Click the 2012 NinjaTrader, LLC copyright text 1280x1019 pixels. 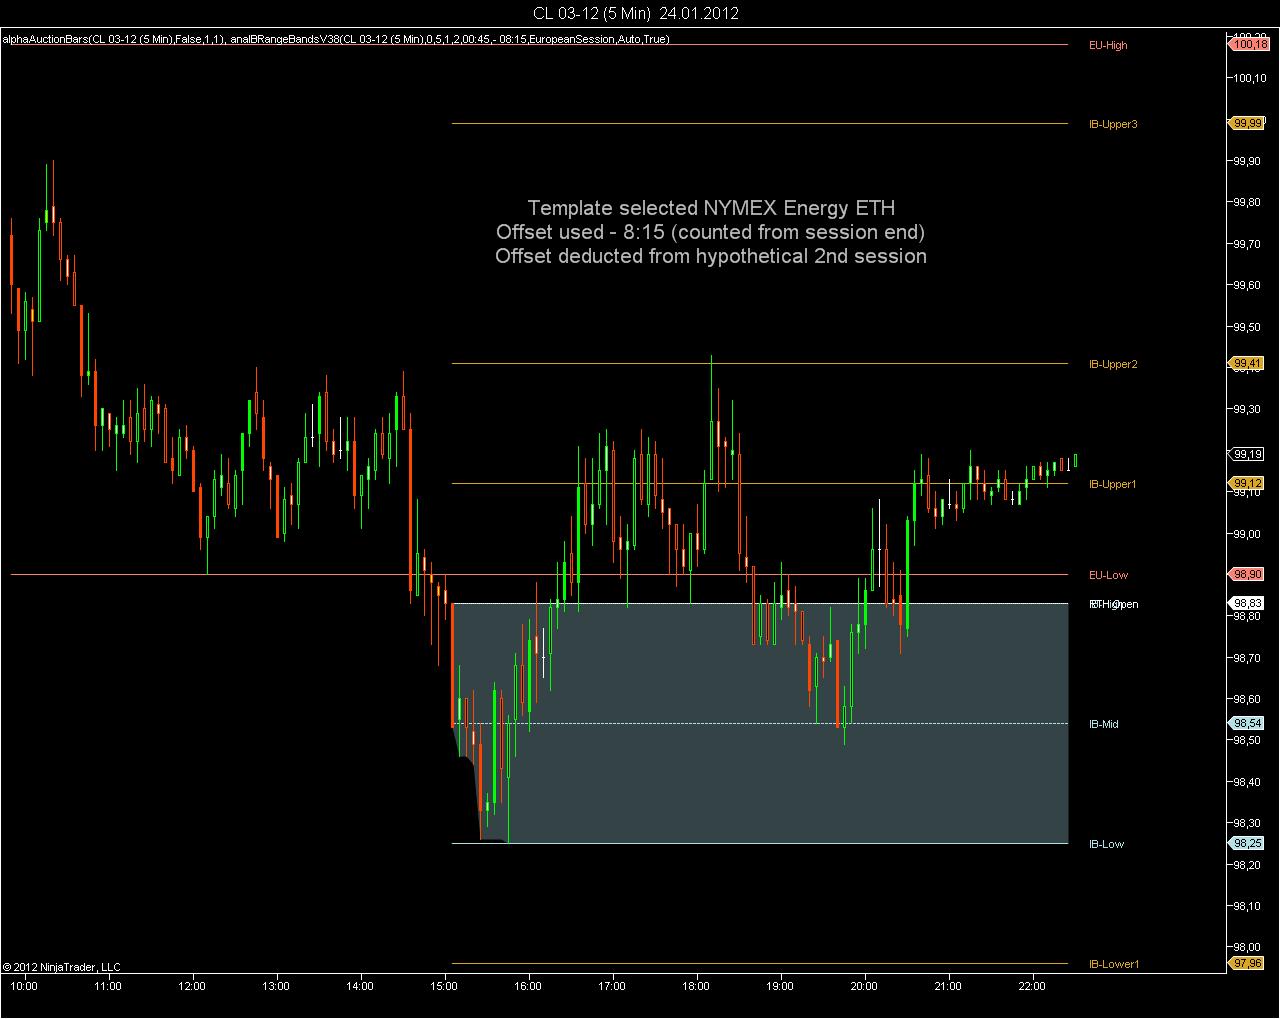pos(61,967)
